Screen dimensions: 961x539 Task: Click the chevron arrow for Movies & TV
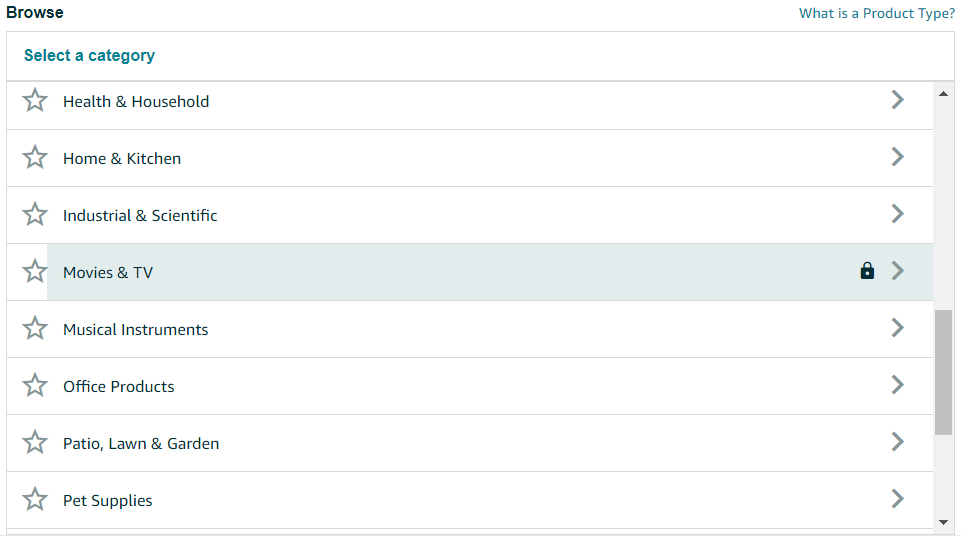click(x=897, y=271)
